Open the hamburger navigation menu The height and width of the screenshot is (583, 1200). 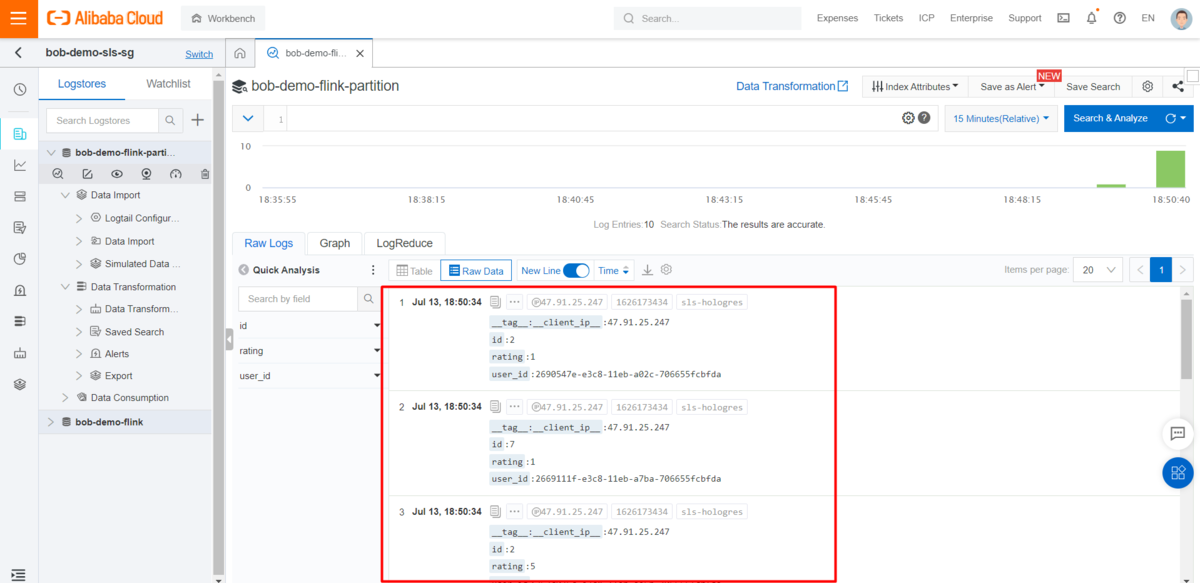point(18,18)
